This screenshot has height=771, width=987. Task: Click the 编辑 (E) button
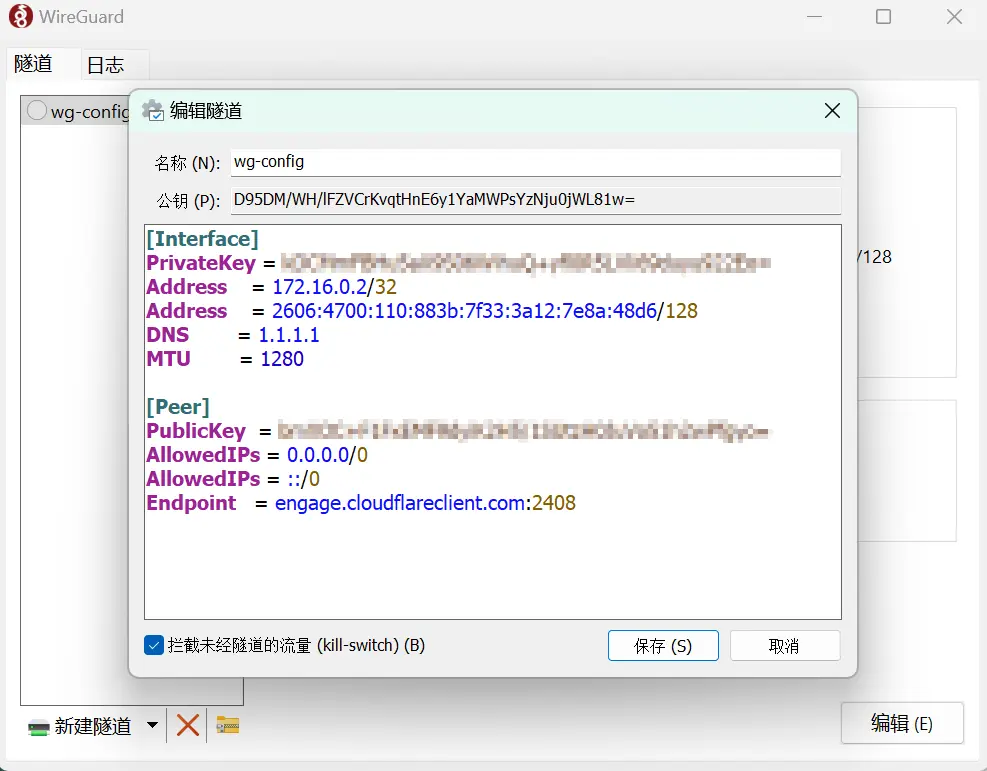click(902, 723)
